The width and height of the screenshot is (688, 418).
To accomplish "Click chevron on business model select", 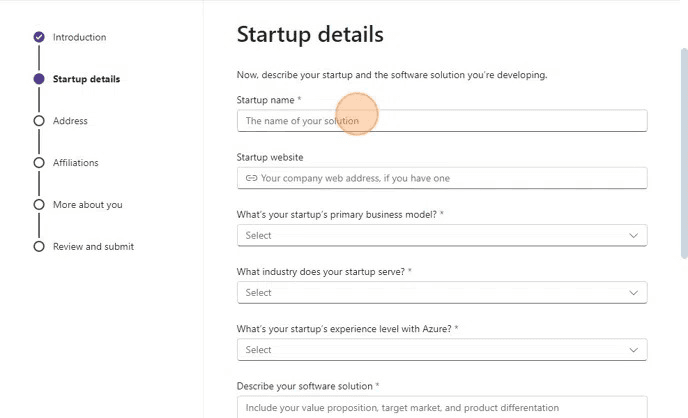I will tap(633, 235).
